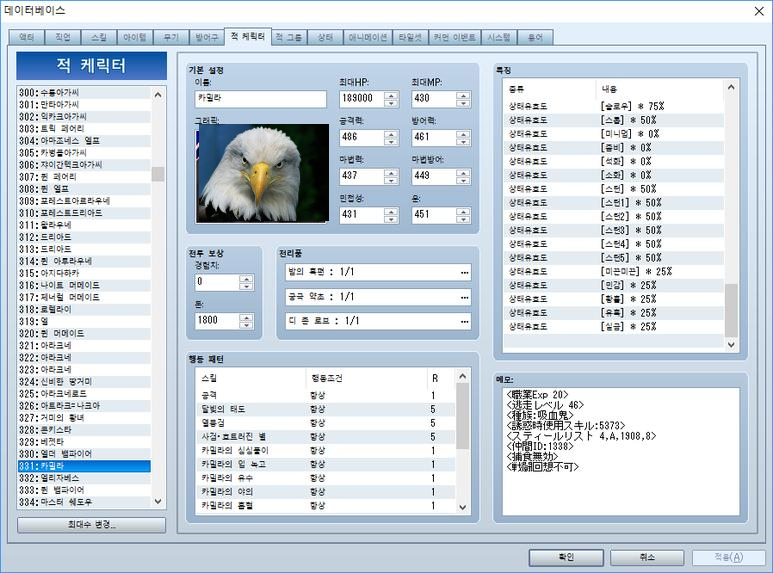Click enemy list scrollbar up arrow
The height and width of the screenshot is (573, 773).
click(158, 94)
